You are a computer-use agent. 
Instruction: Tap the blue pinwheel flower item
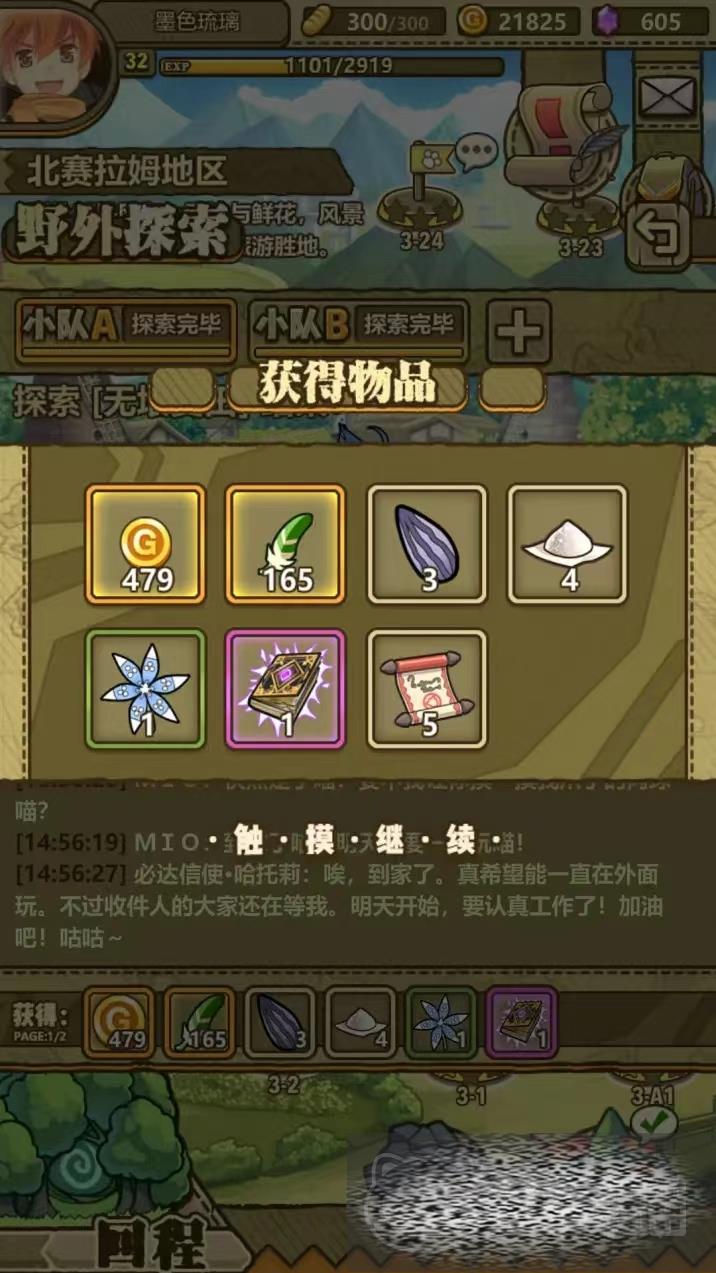coord(146,689)
